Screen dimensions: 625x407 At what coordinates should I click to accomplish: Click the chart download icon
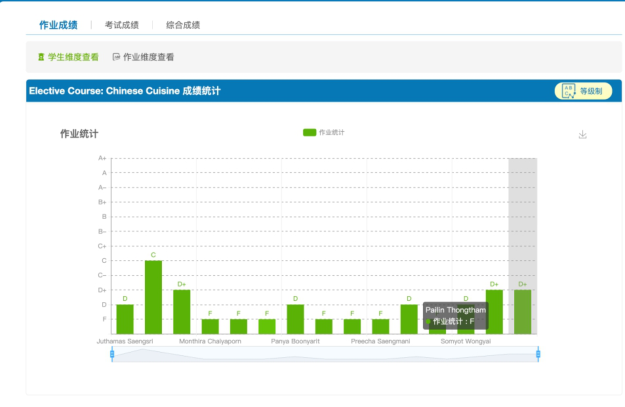click(x=582, y=135)
